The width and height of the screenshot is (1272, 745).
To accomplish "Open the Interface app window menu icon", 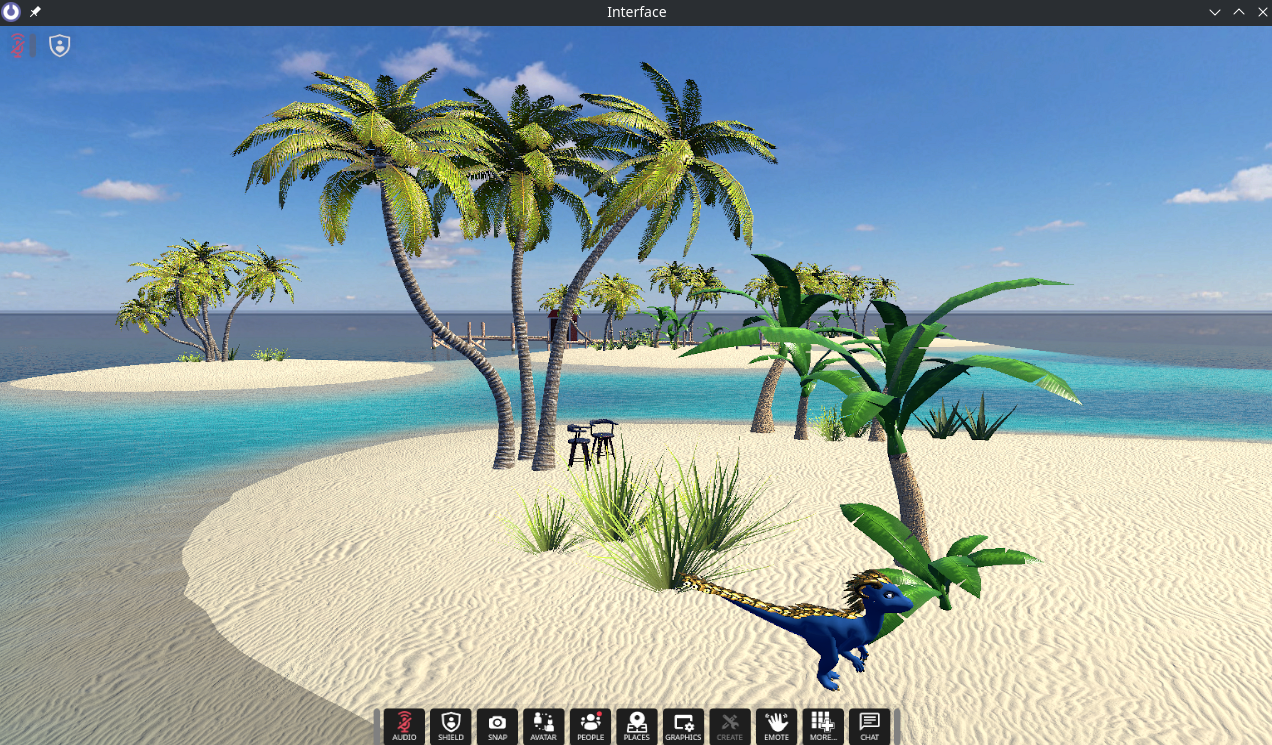I will 11,12.
